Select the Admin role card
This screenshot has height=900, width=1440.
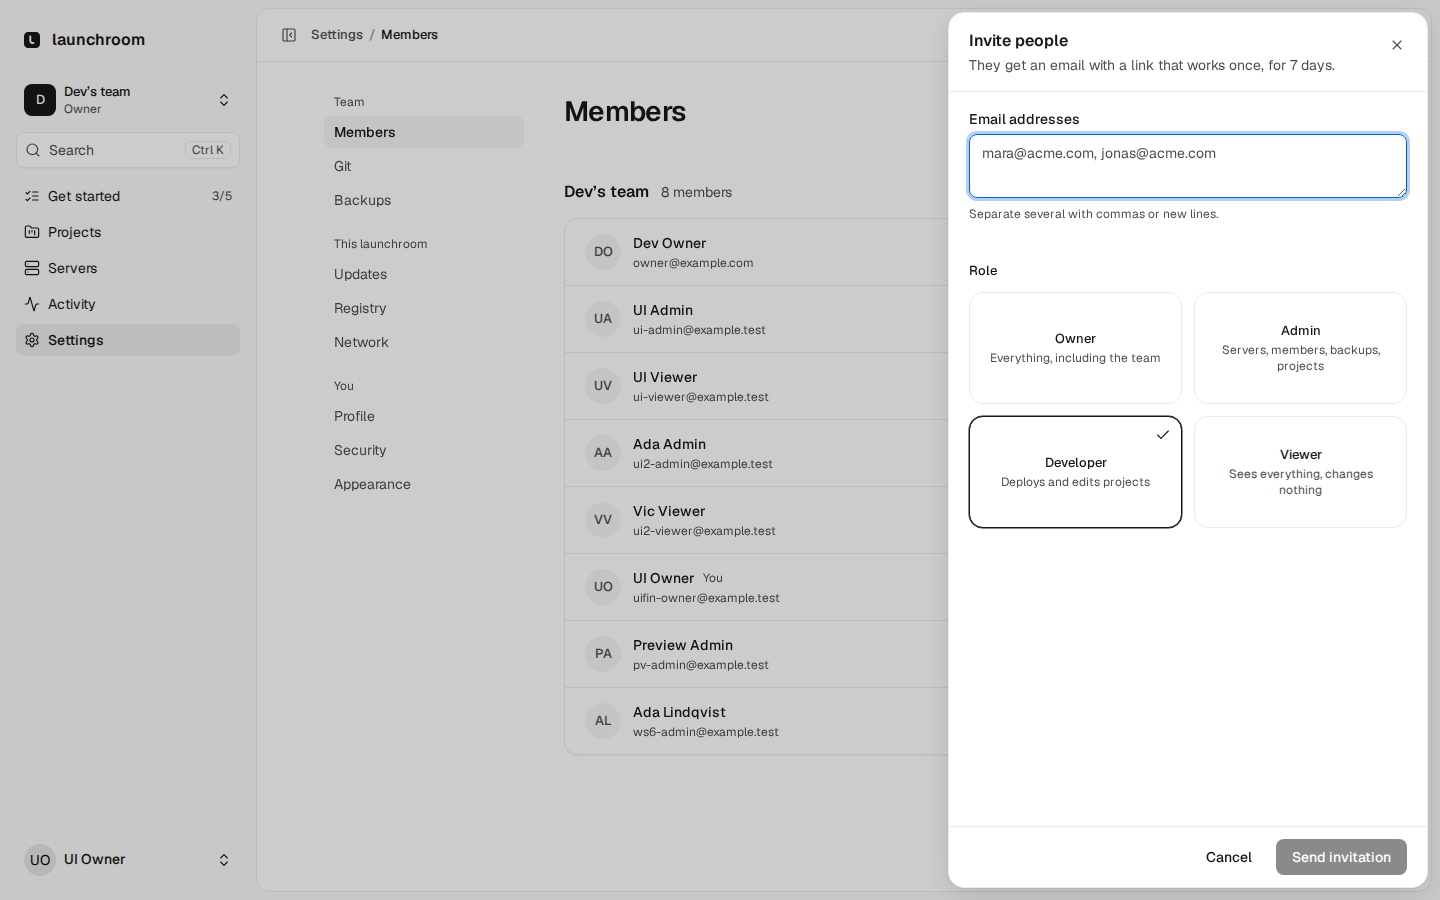point(1300,348)
